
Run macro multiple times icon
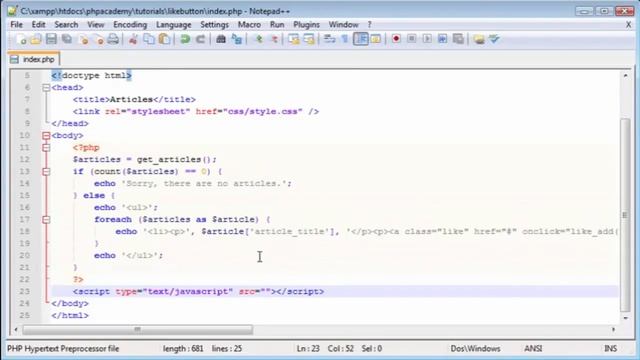(442, 39)
